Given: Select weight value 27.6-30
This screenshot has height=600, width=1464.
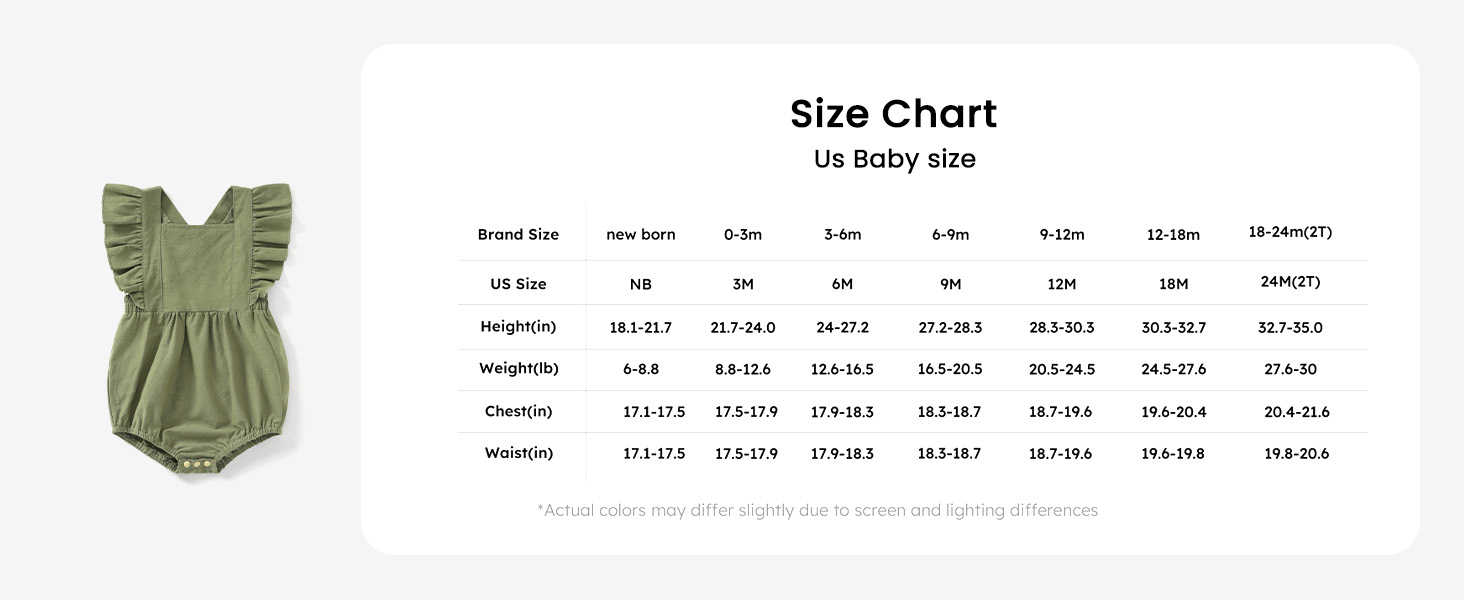Looking at the screenshot, I should 1290,370.
